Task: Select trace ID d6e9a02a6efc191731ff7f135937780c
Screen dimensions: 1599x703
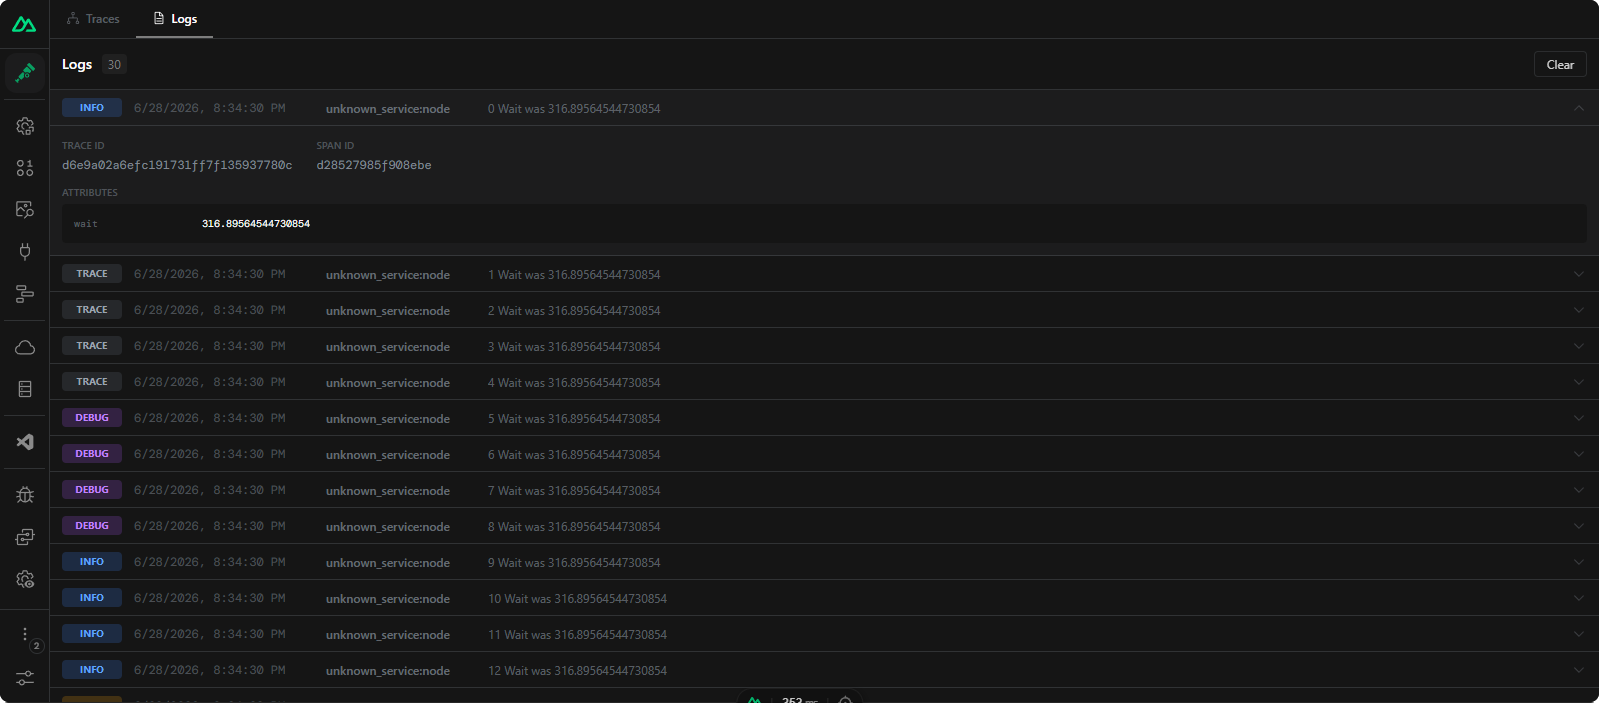Action: coord(177,165)
